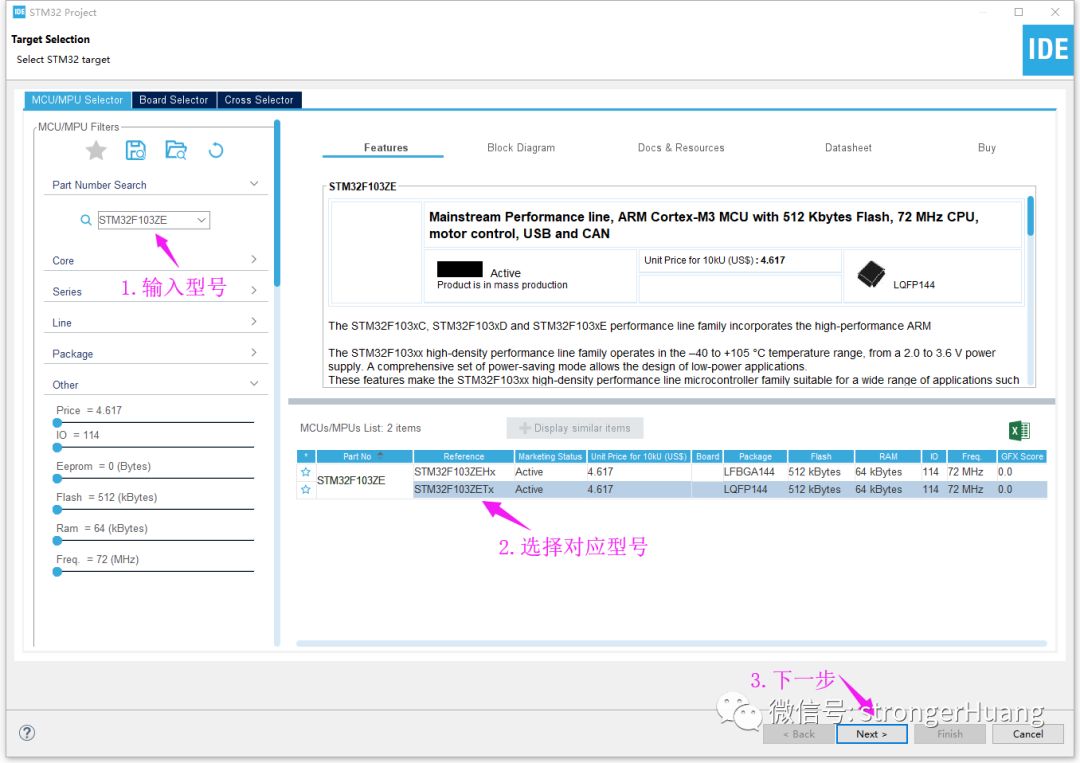Image resolution: width=1080 pixels, height=763 pixels.
Task: Click the favorites star column header
Action: click(306, 456)
